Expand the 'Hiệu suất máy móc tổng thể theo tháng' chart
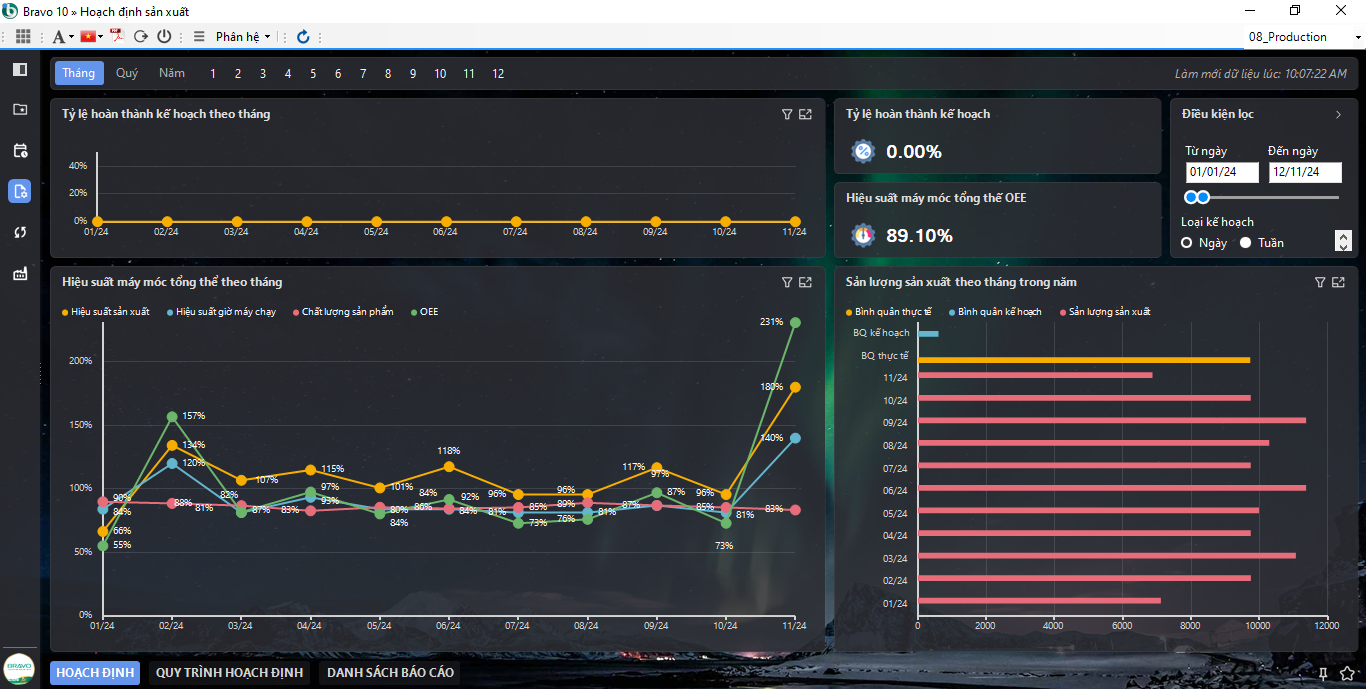 pos(805,282)
